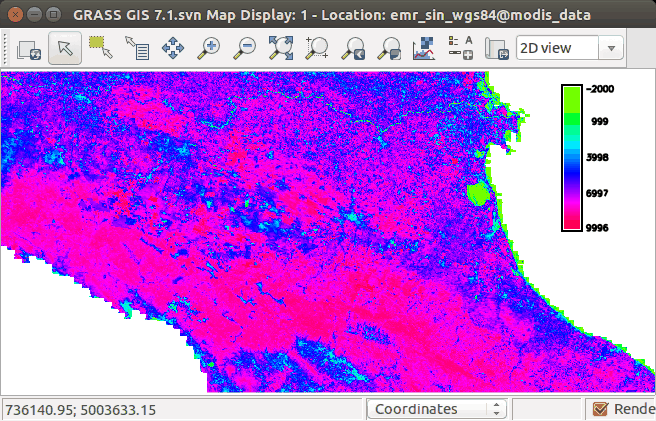The width and height of the screenshot is (656, 421).
Task: Activate the Select vector features tool
Action: coord(100,48)
